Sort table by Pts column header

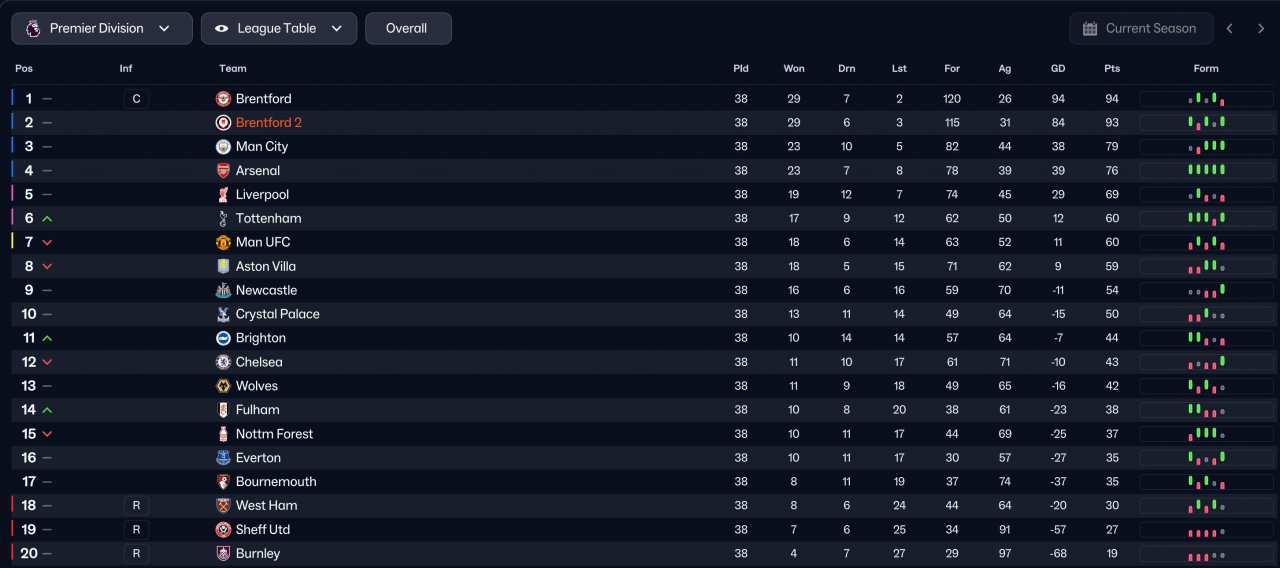pos(1112,69)
